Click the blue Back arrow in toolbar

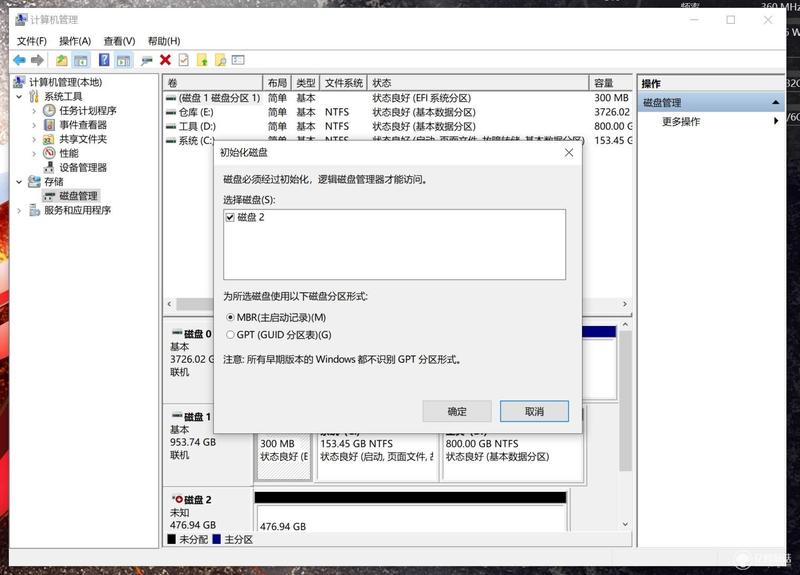19,60
